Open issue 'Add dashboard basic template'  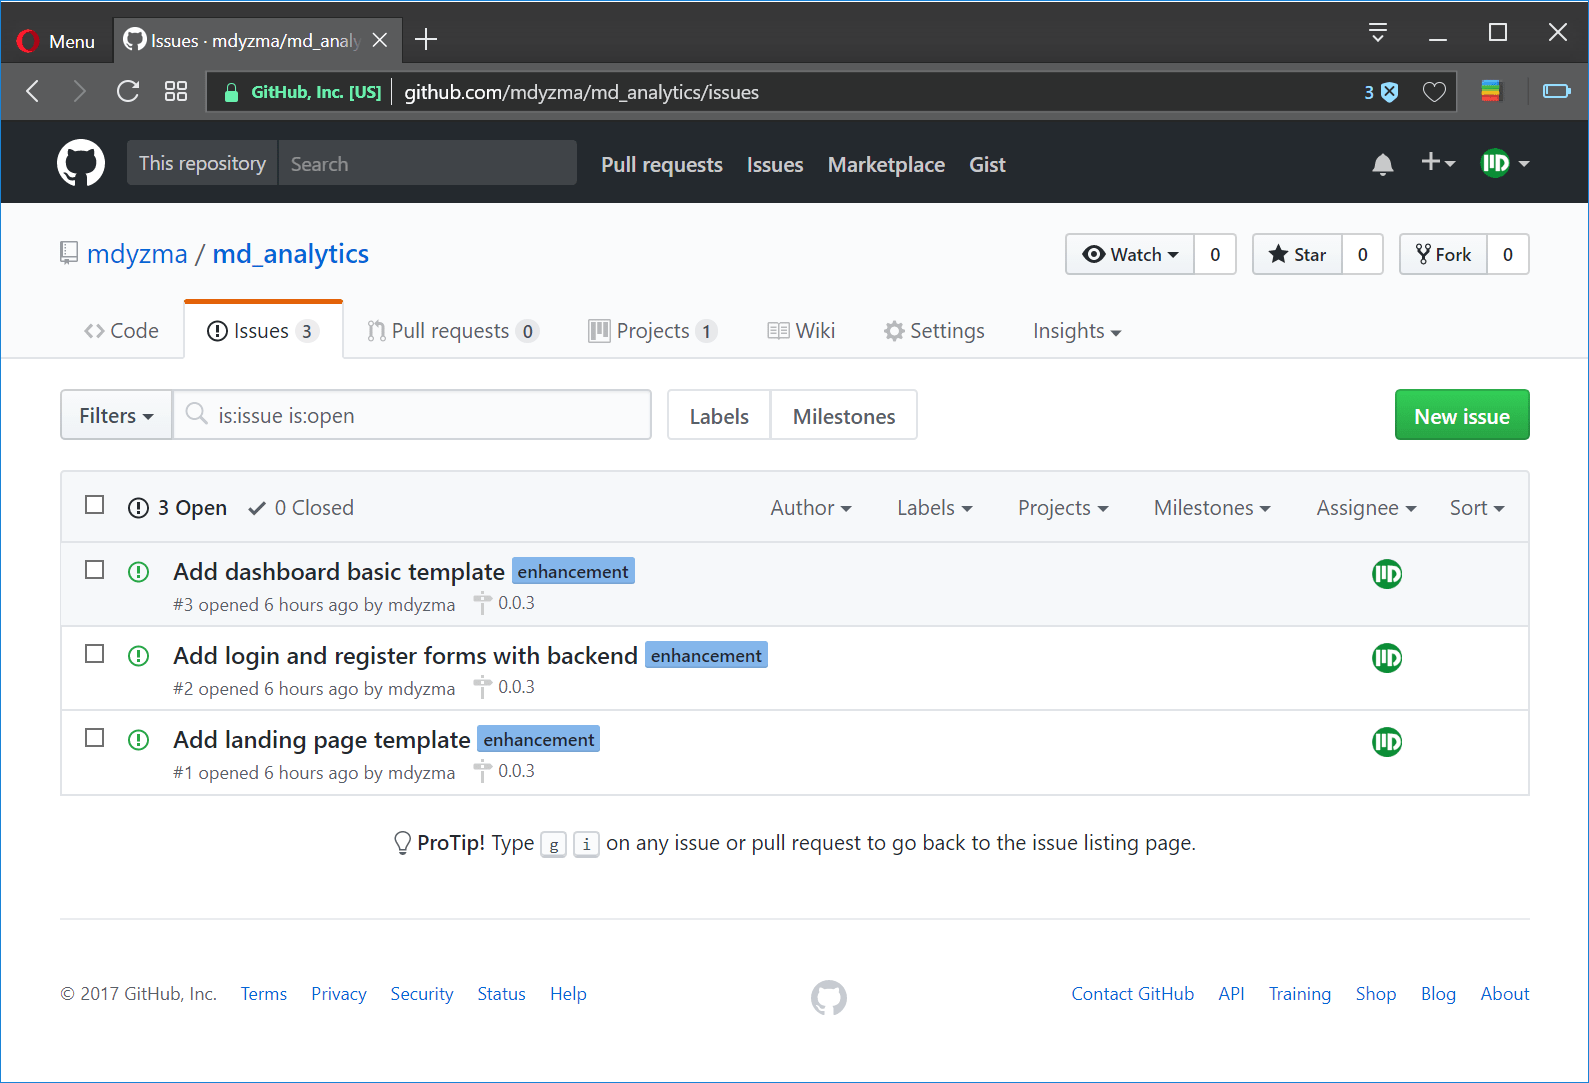[339, 572]
